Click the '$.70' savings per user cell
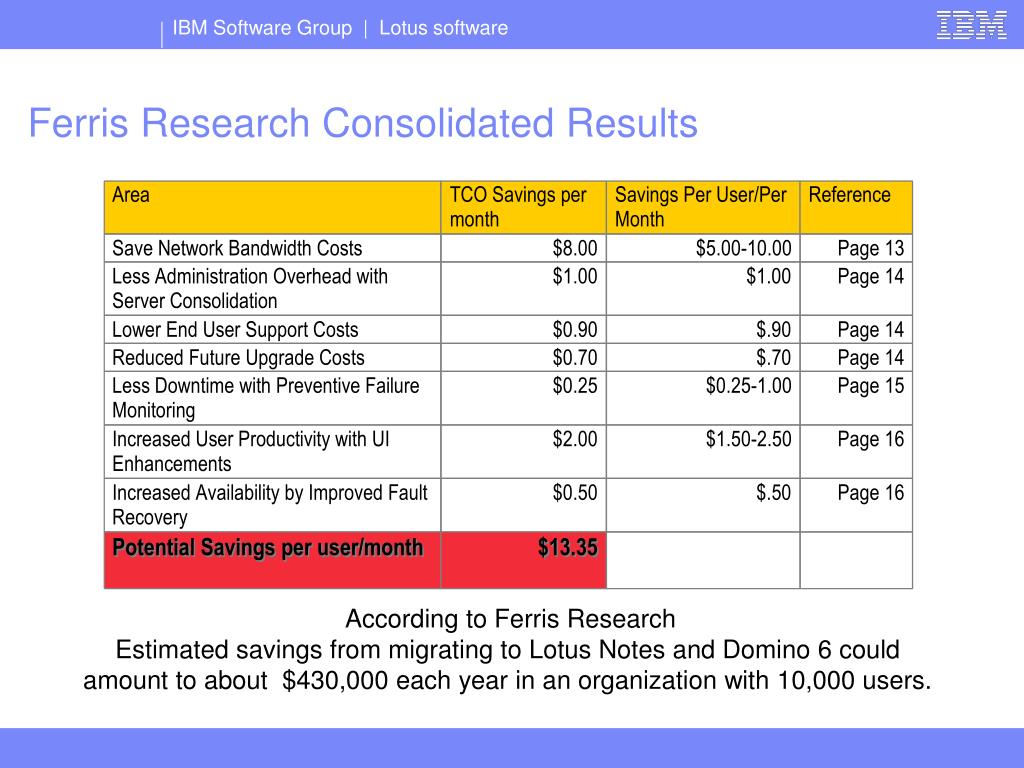 [x=703, y=358]
